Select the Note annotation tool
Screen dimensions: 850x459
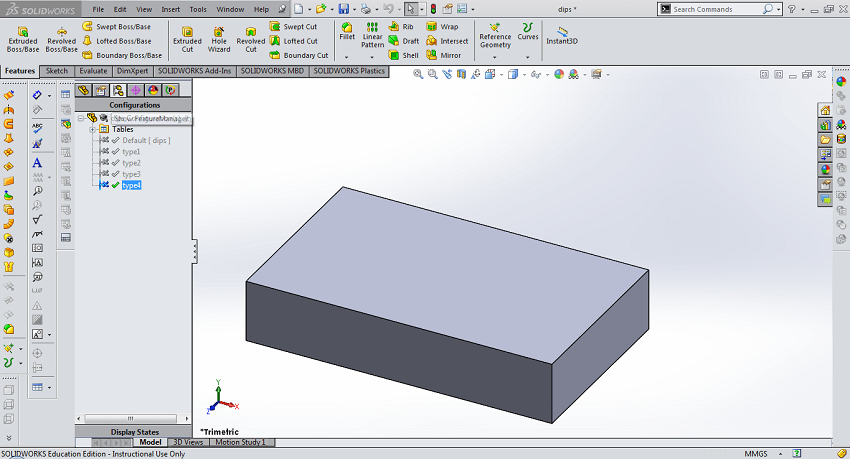point(37,163)
